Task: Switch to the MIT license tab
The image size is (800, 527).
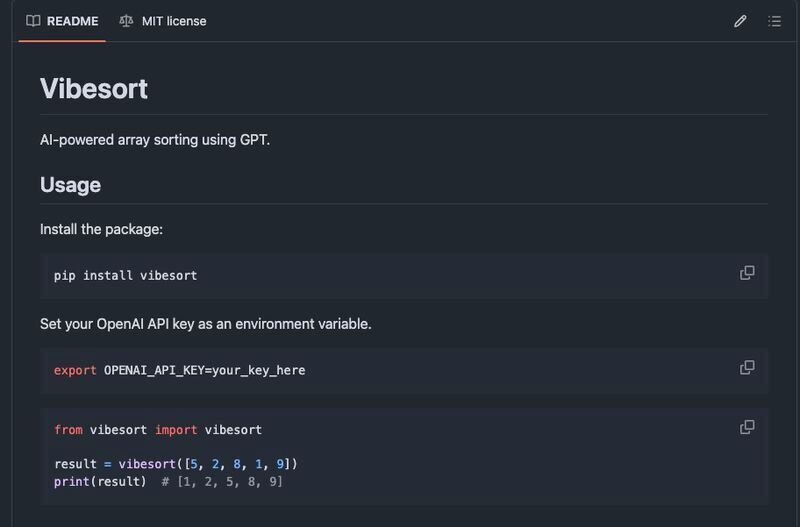Action: click(x=163, y=21)
